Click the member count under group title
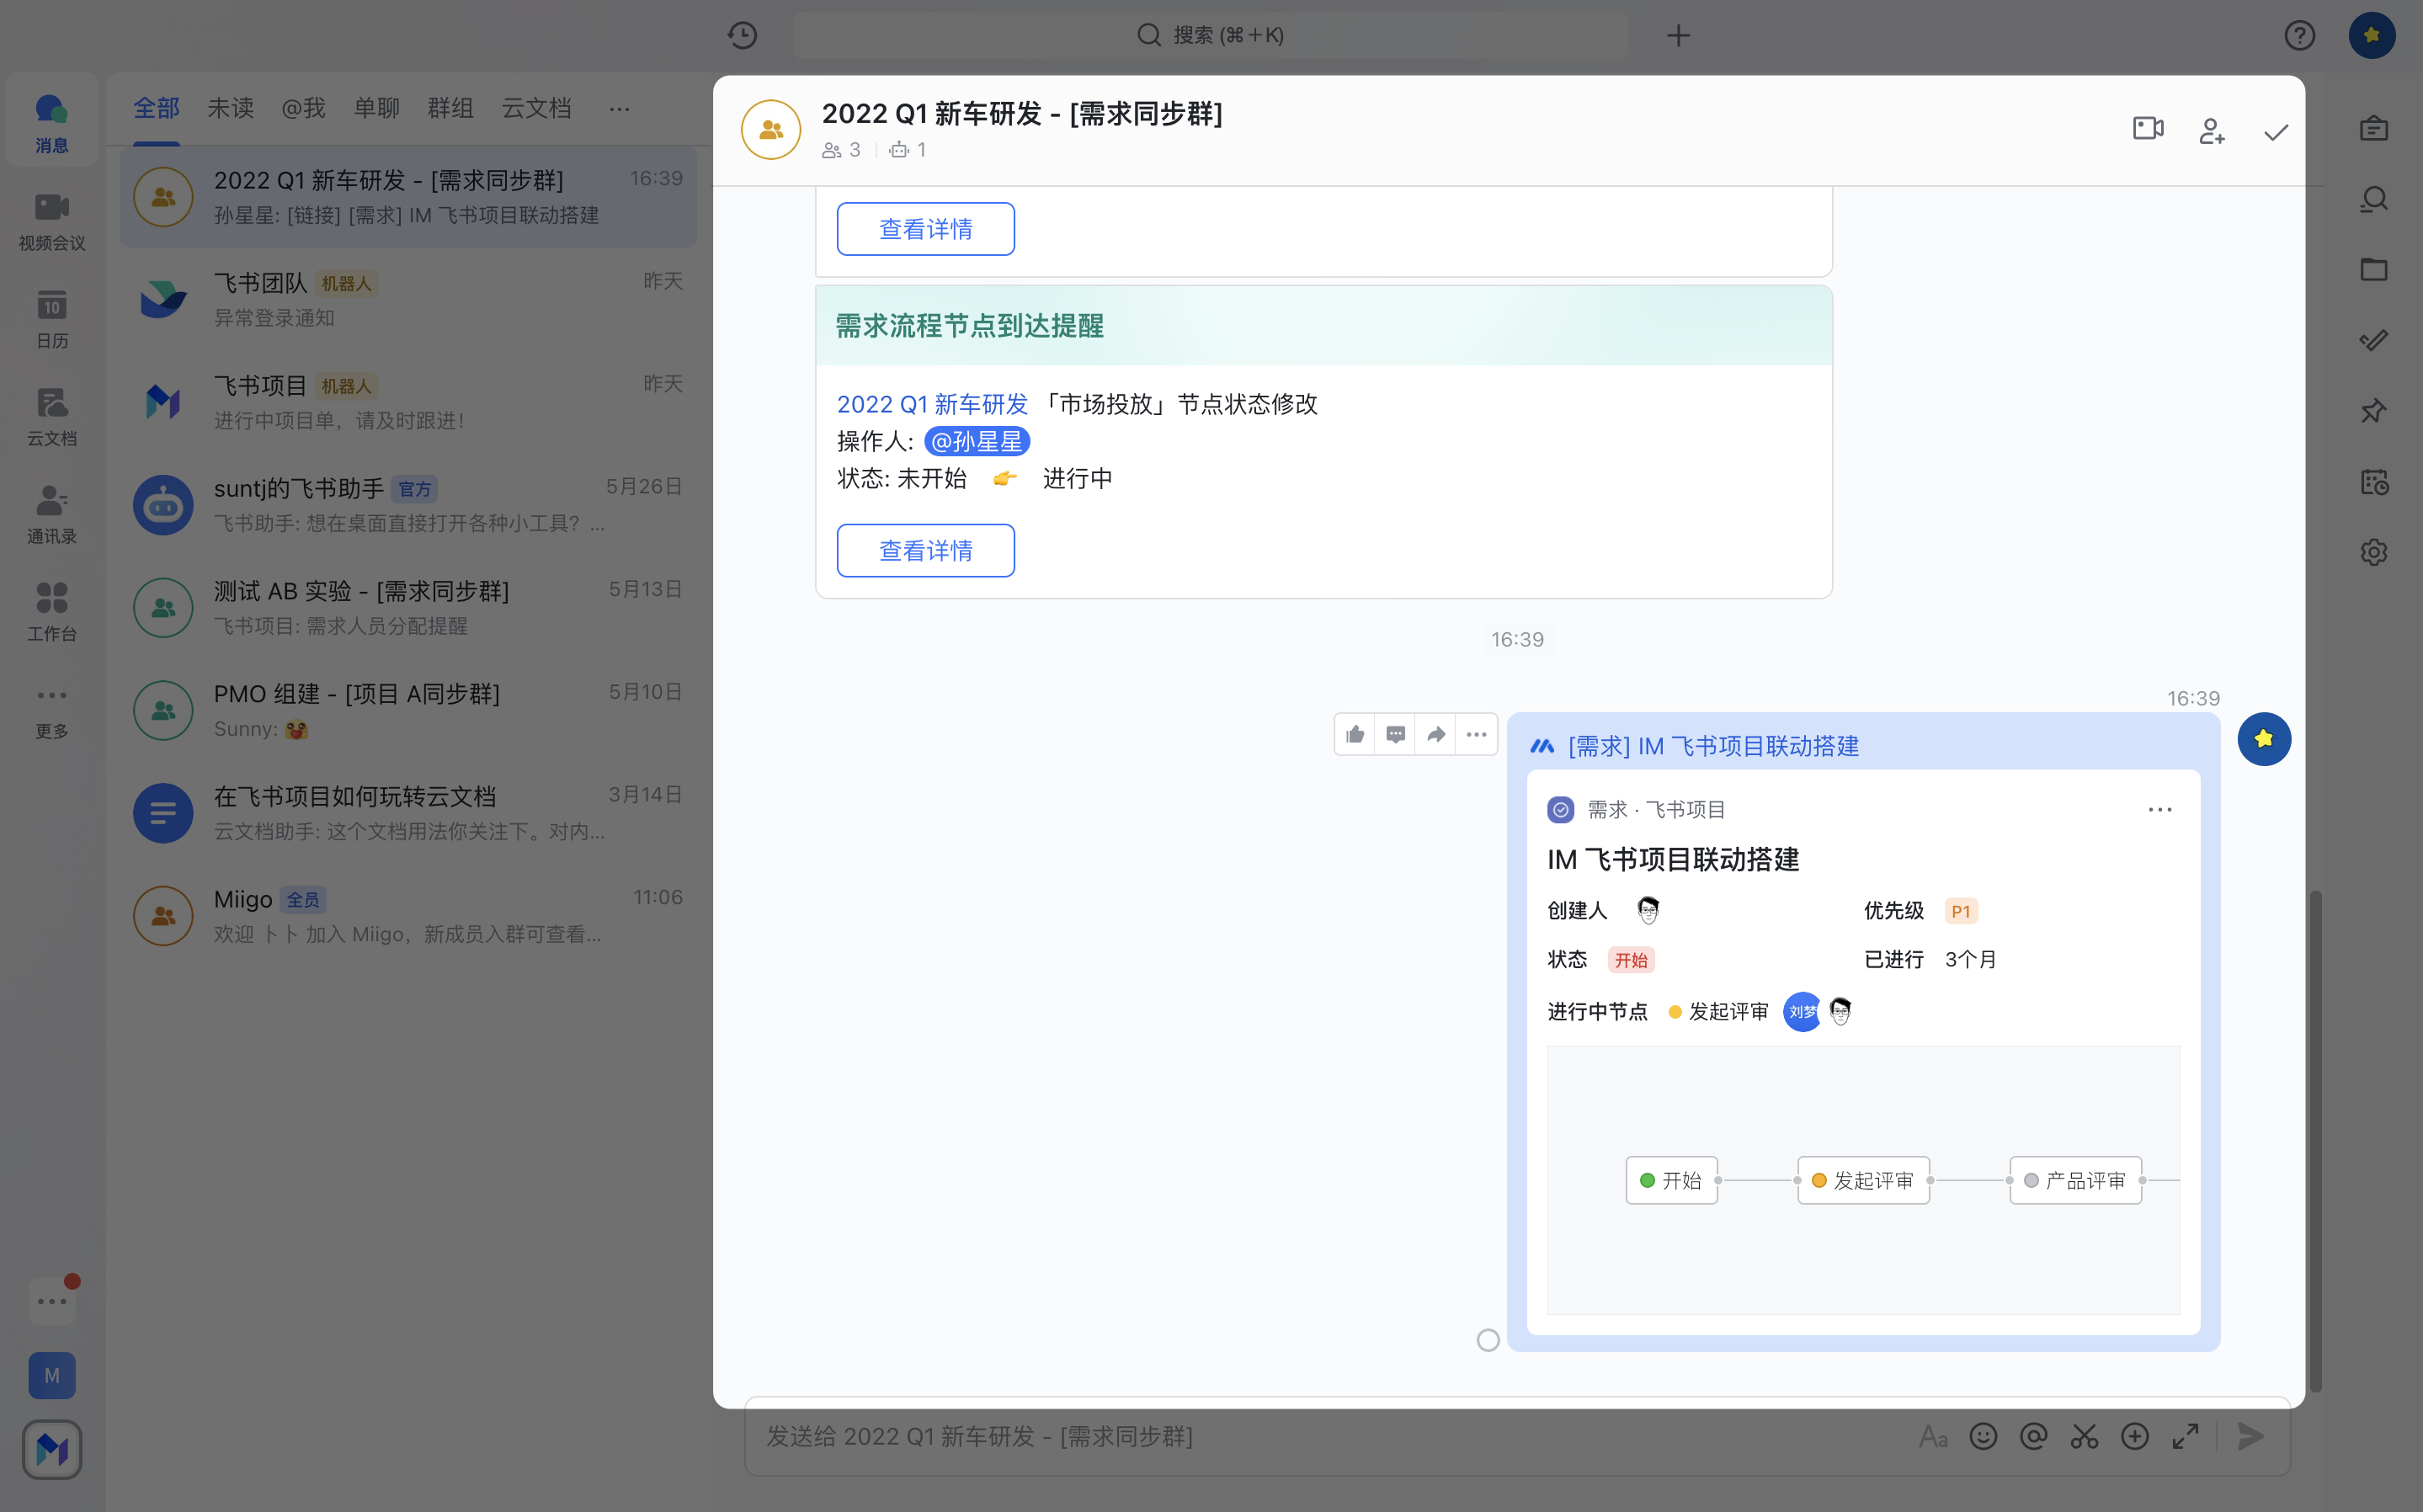This screenshot has width=2423, height=1512. point(841,150)
